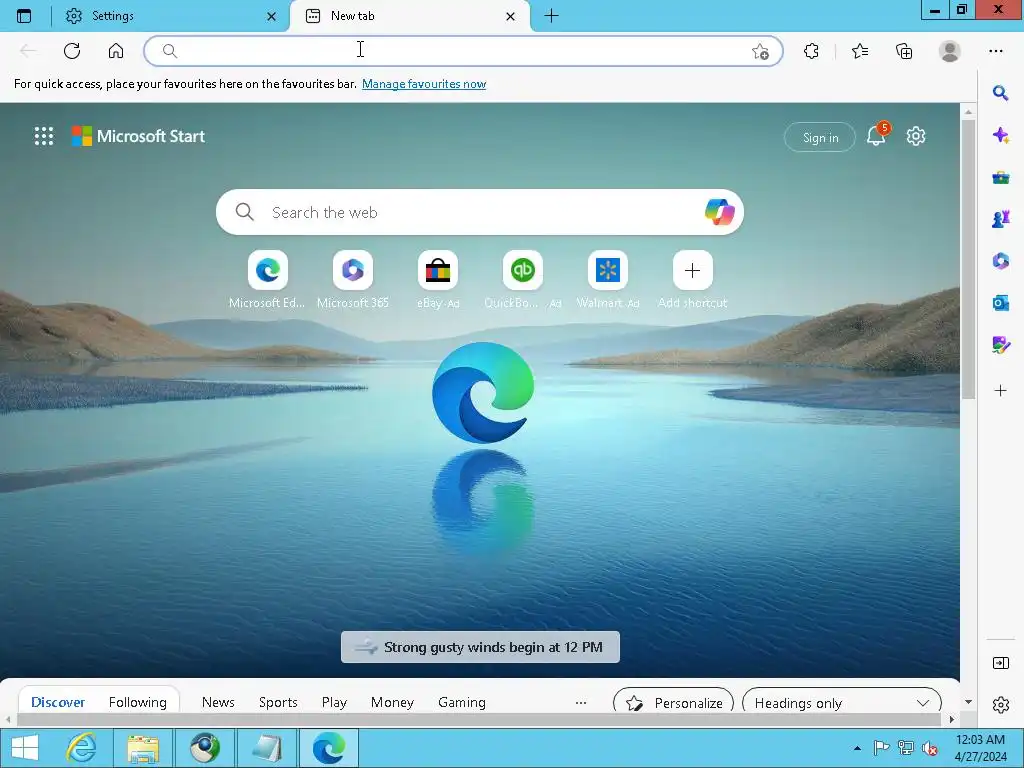The height and width of the screenshot is (768, 1024).
Task: Open Settings and more ellipsis menu
Action: point(995,51)
